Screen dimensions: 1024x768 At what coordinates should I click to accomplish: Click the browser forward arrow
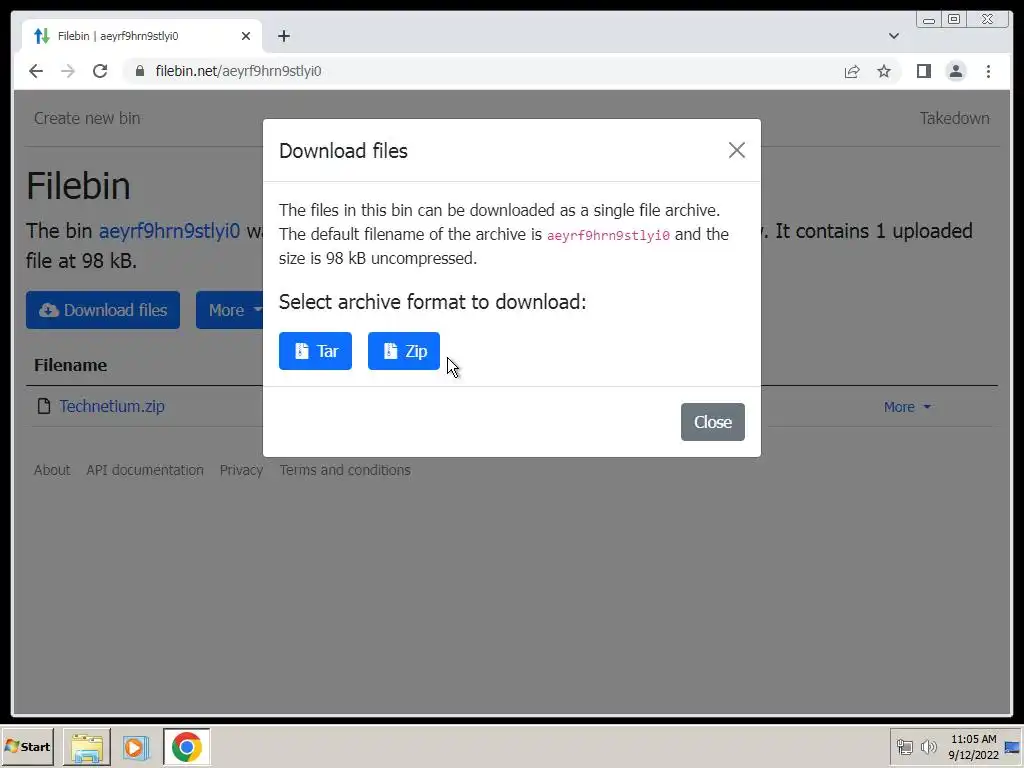click(68, 71)
